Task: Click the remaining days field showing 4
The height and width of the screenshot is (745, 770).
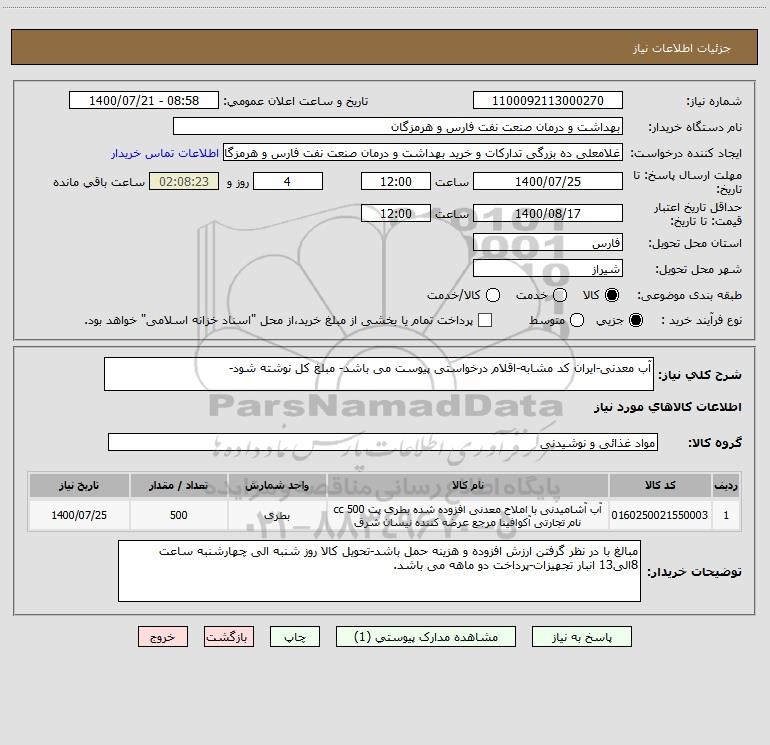Action: click(x=288, y=181)
